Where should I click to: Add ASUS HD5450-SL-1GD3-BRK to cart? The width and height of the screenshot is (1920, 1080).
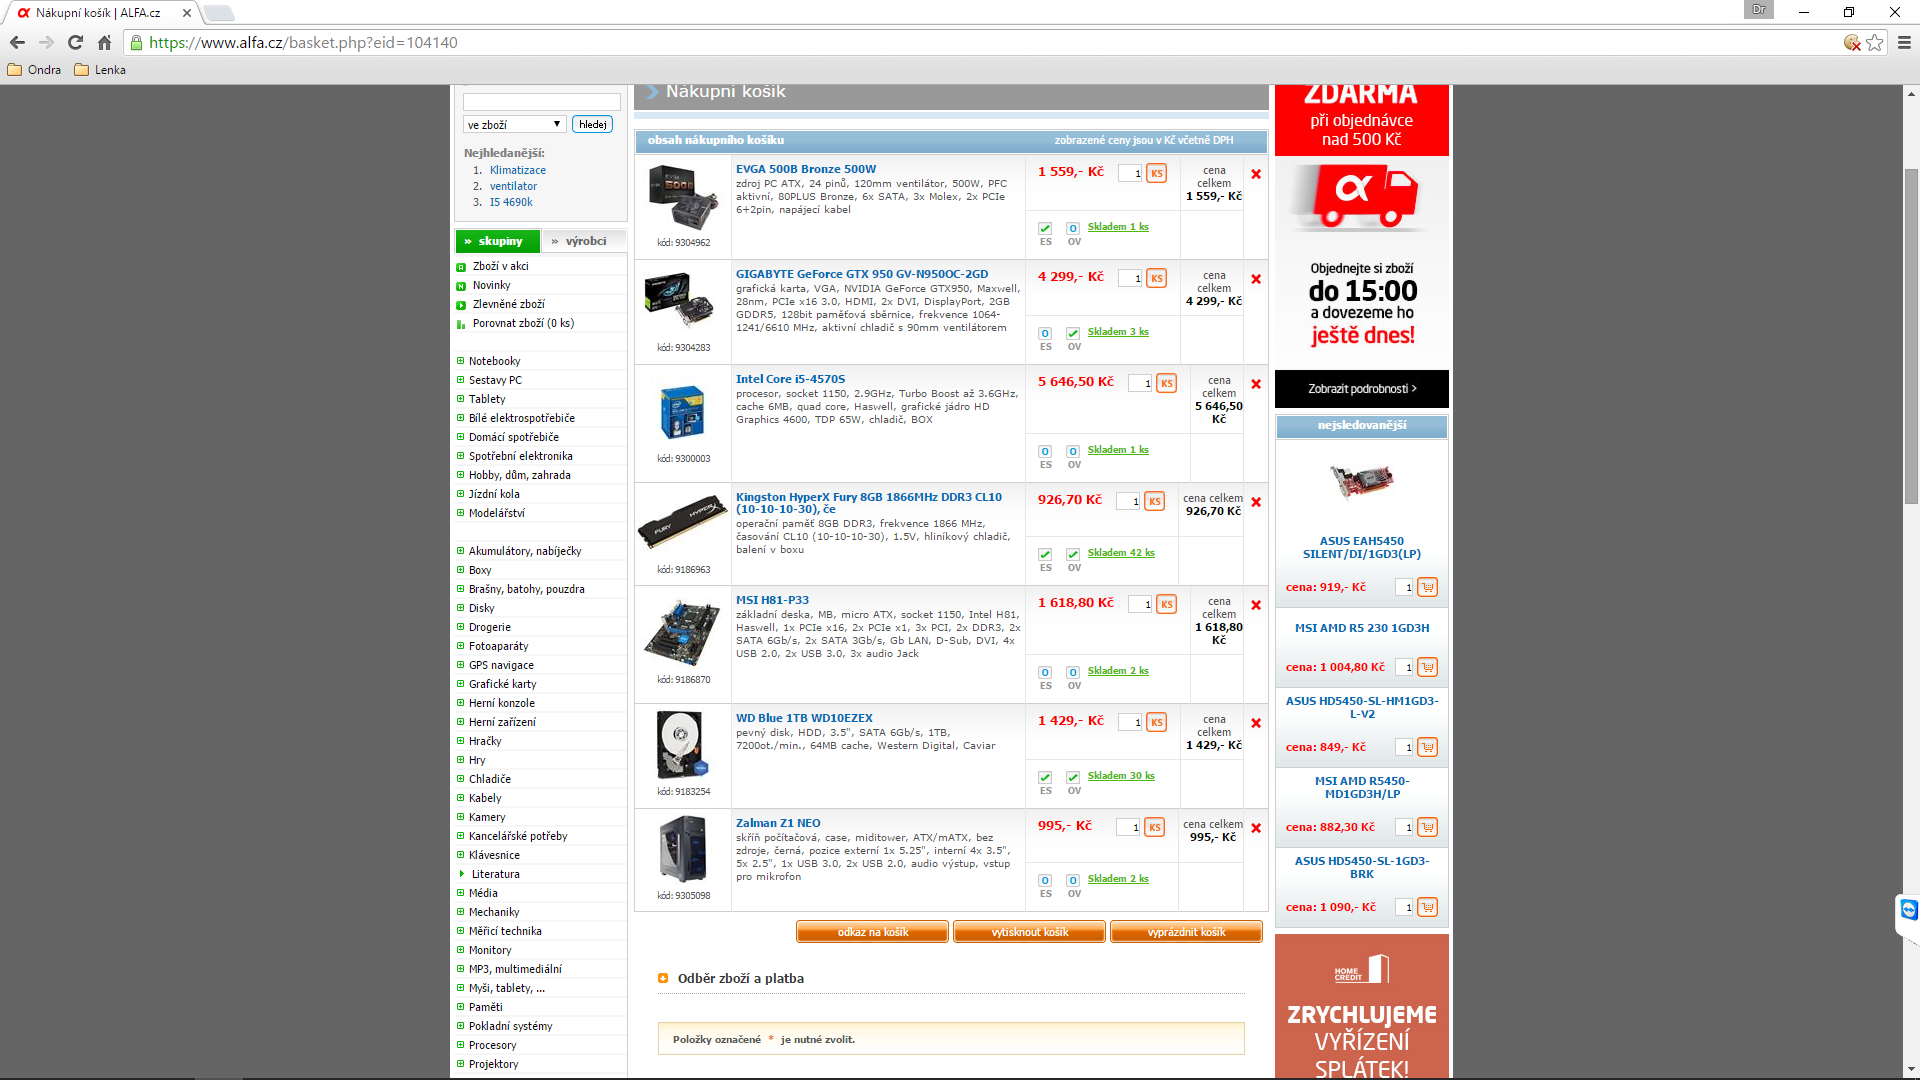[1428, 907]
